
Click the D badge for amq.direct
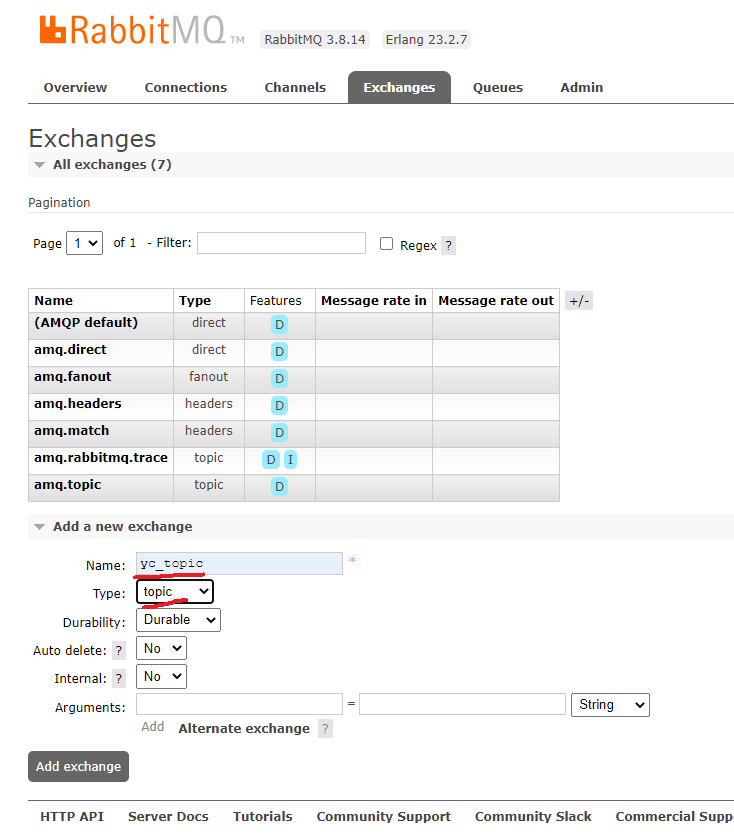pyautogui.click(x=279, y=352)
